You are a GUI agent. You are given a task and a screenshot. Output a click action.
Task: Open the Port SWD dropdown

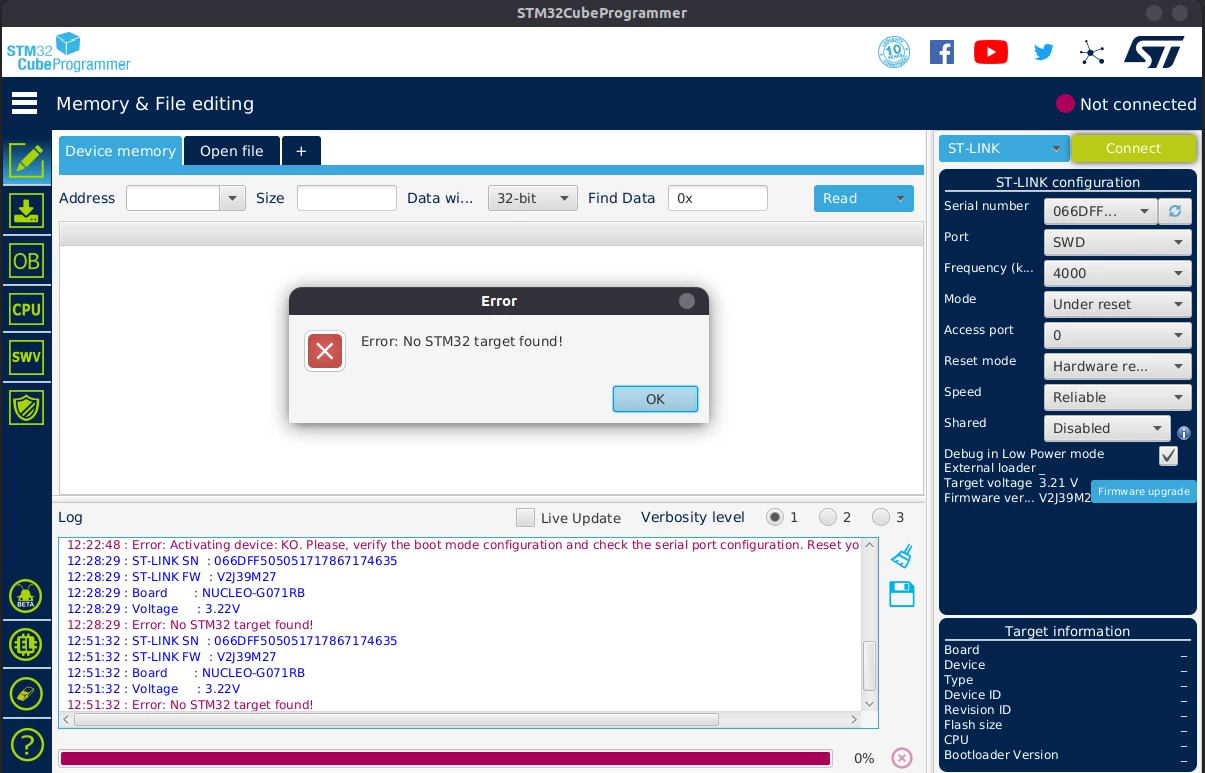point(1117,242)
